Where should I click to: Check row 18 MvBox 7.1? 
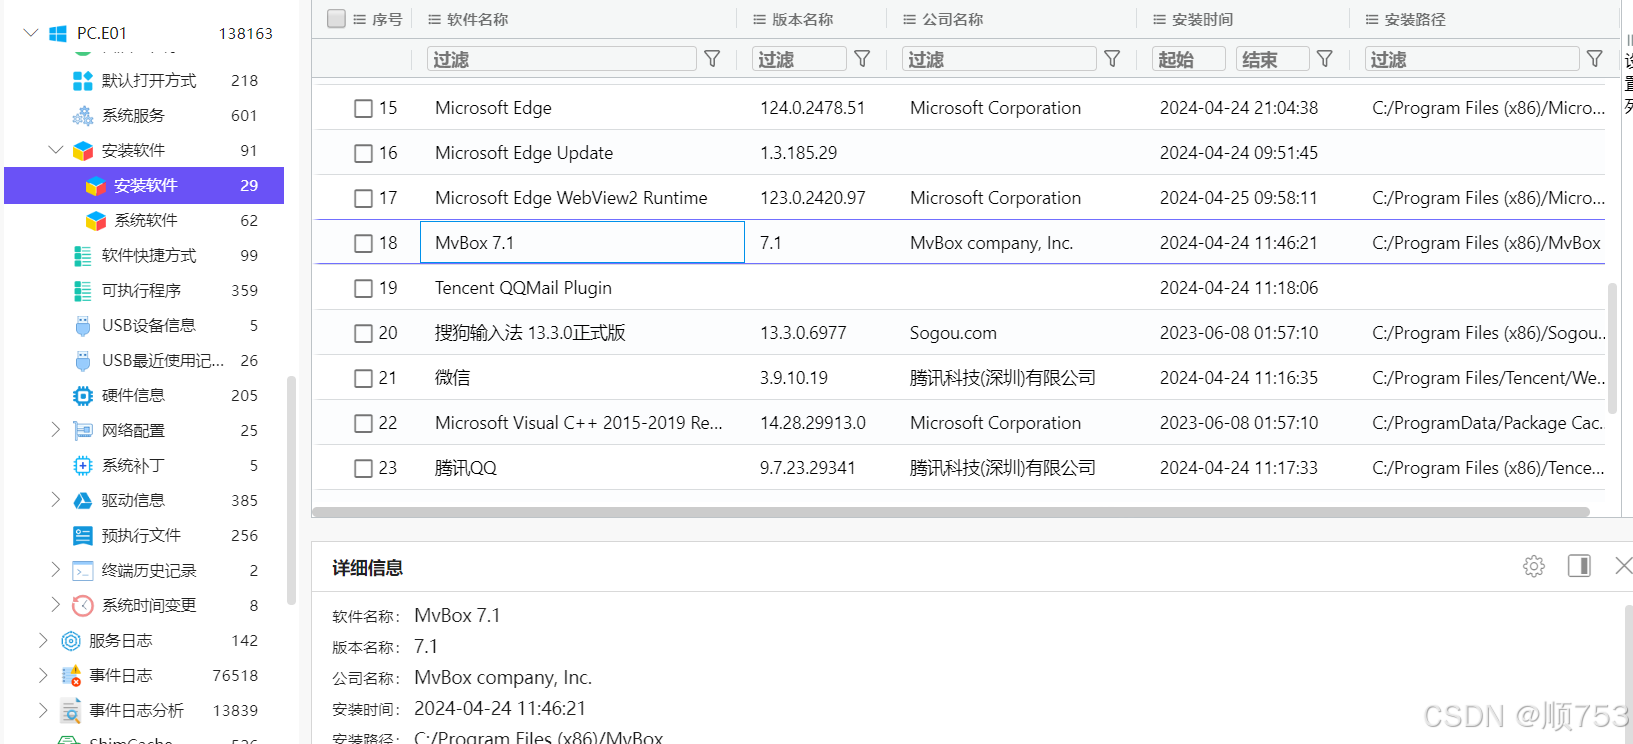364,243
